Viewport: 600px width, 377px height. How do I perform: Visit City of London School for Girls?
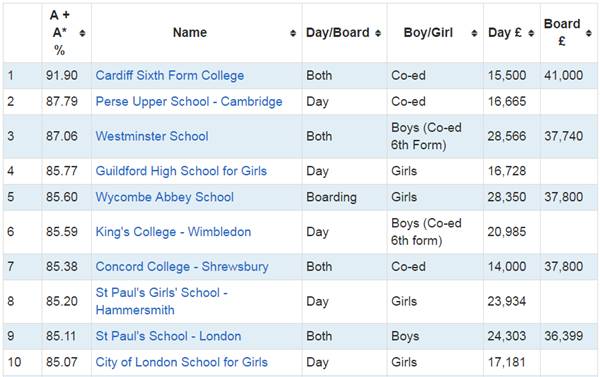[181, 362]
